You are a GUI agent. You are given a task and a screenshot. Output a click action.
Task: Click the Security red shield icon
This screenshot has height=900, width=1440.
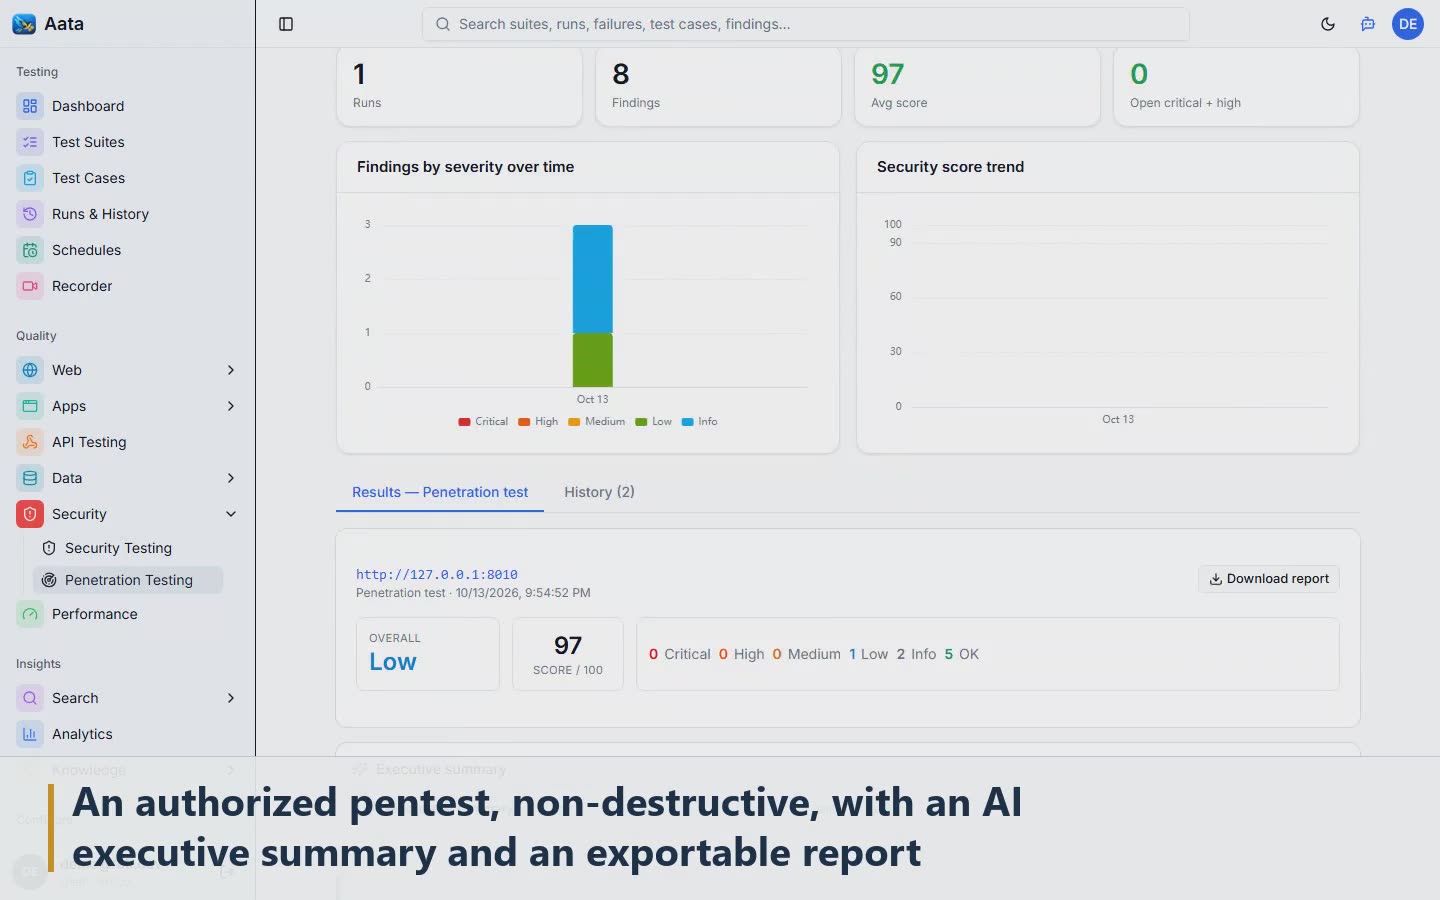click(x=30, y=514)
